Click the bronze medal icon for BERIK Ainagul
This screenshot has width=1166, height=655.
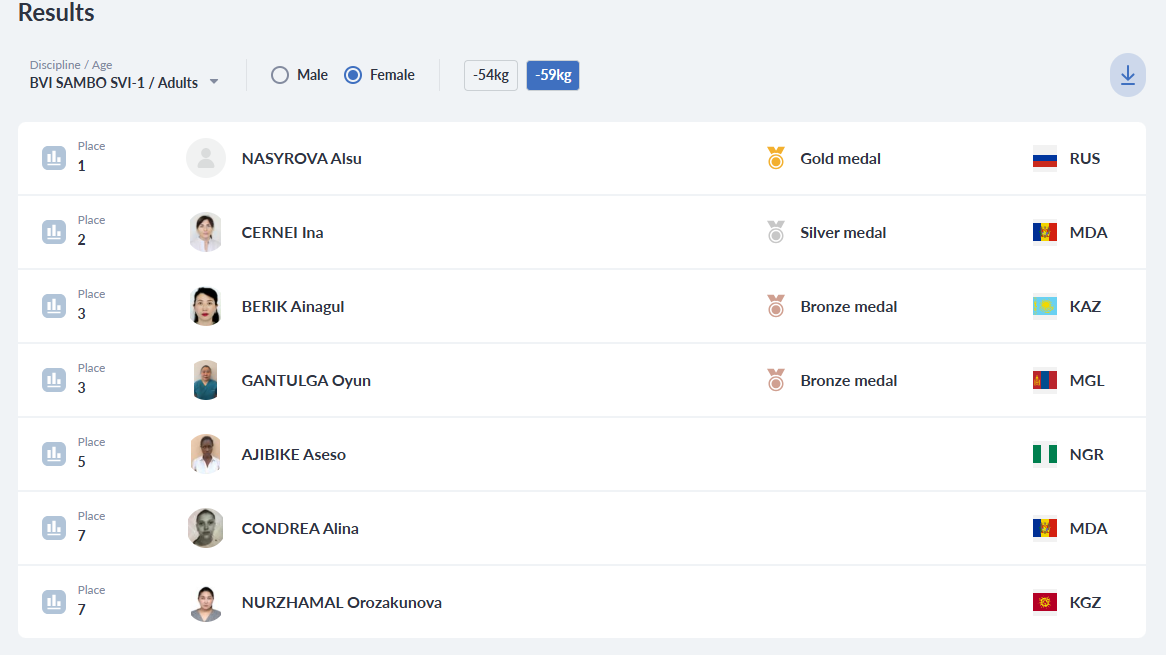pos(776,306)
